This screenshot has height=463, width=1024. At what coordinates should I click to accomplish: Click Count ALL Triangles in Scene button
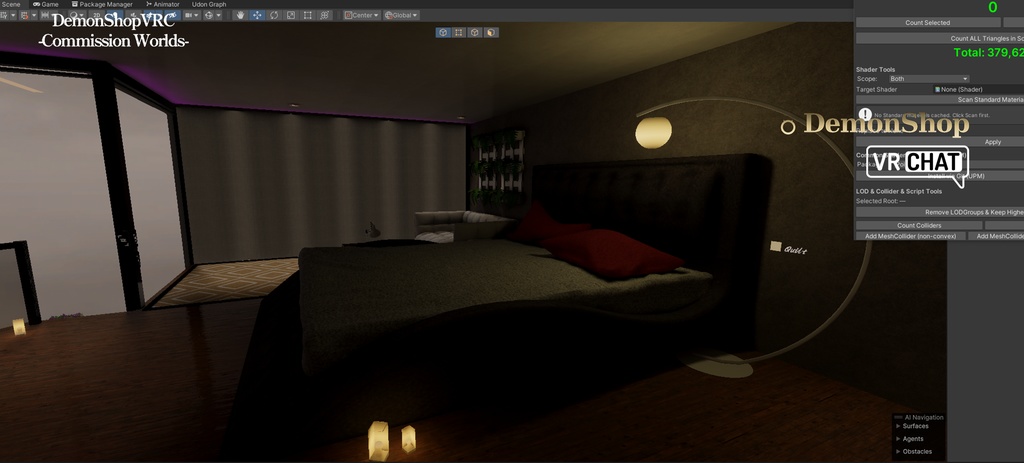(x=940, y=39)
